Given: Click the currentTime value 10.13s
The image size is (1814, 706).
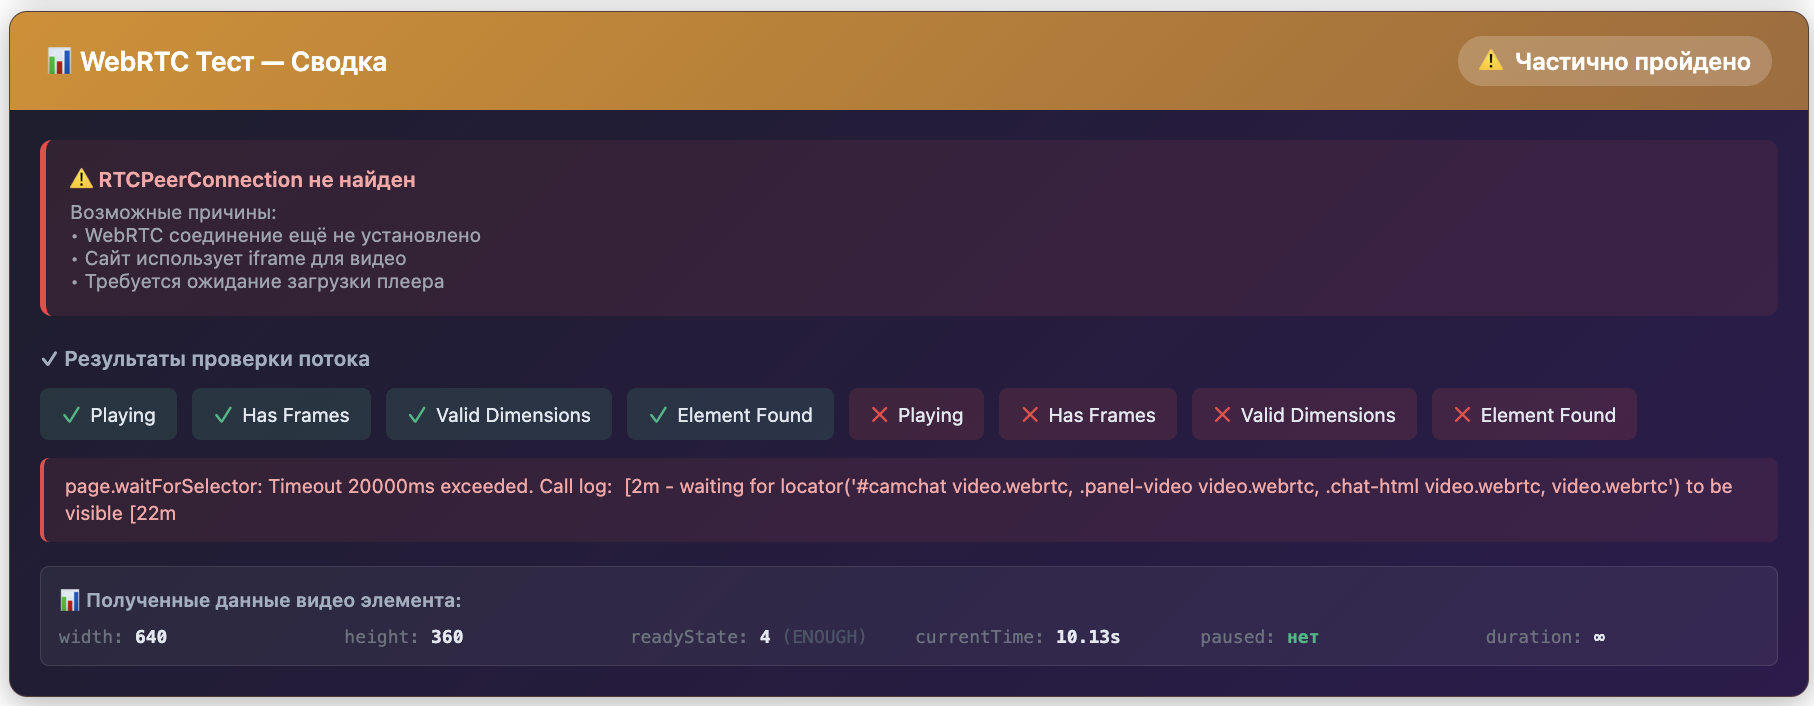Looking at the screenshot, I should click(1087, 637).
